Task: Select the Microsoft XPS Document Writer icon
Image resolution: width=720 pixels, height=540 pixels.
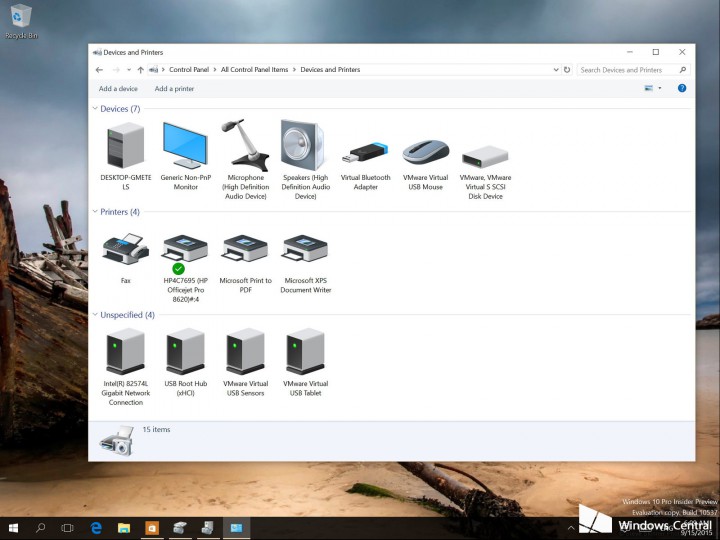Action: [305, 249]
